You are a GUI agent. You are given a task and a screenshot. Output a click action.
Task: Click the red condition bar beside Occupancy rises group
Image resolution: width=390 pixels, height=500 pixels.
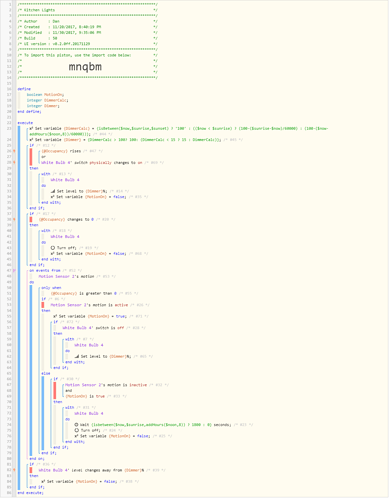click(x=31, y=157)
